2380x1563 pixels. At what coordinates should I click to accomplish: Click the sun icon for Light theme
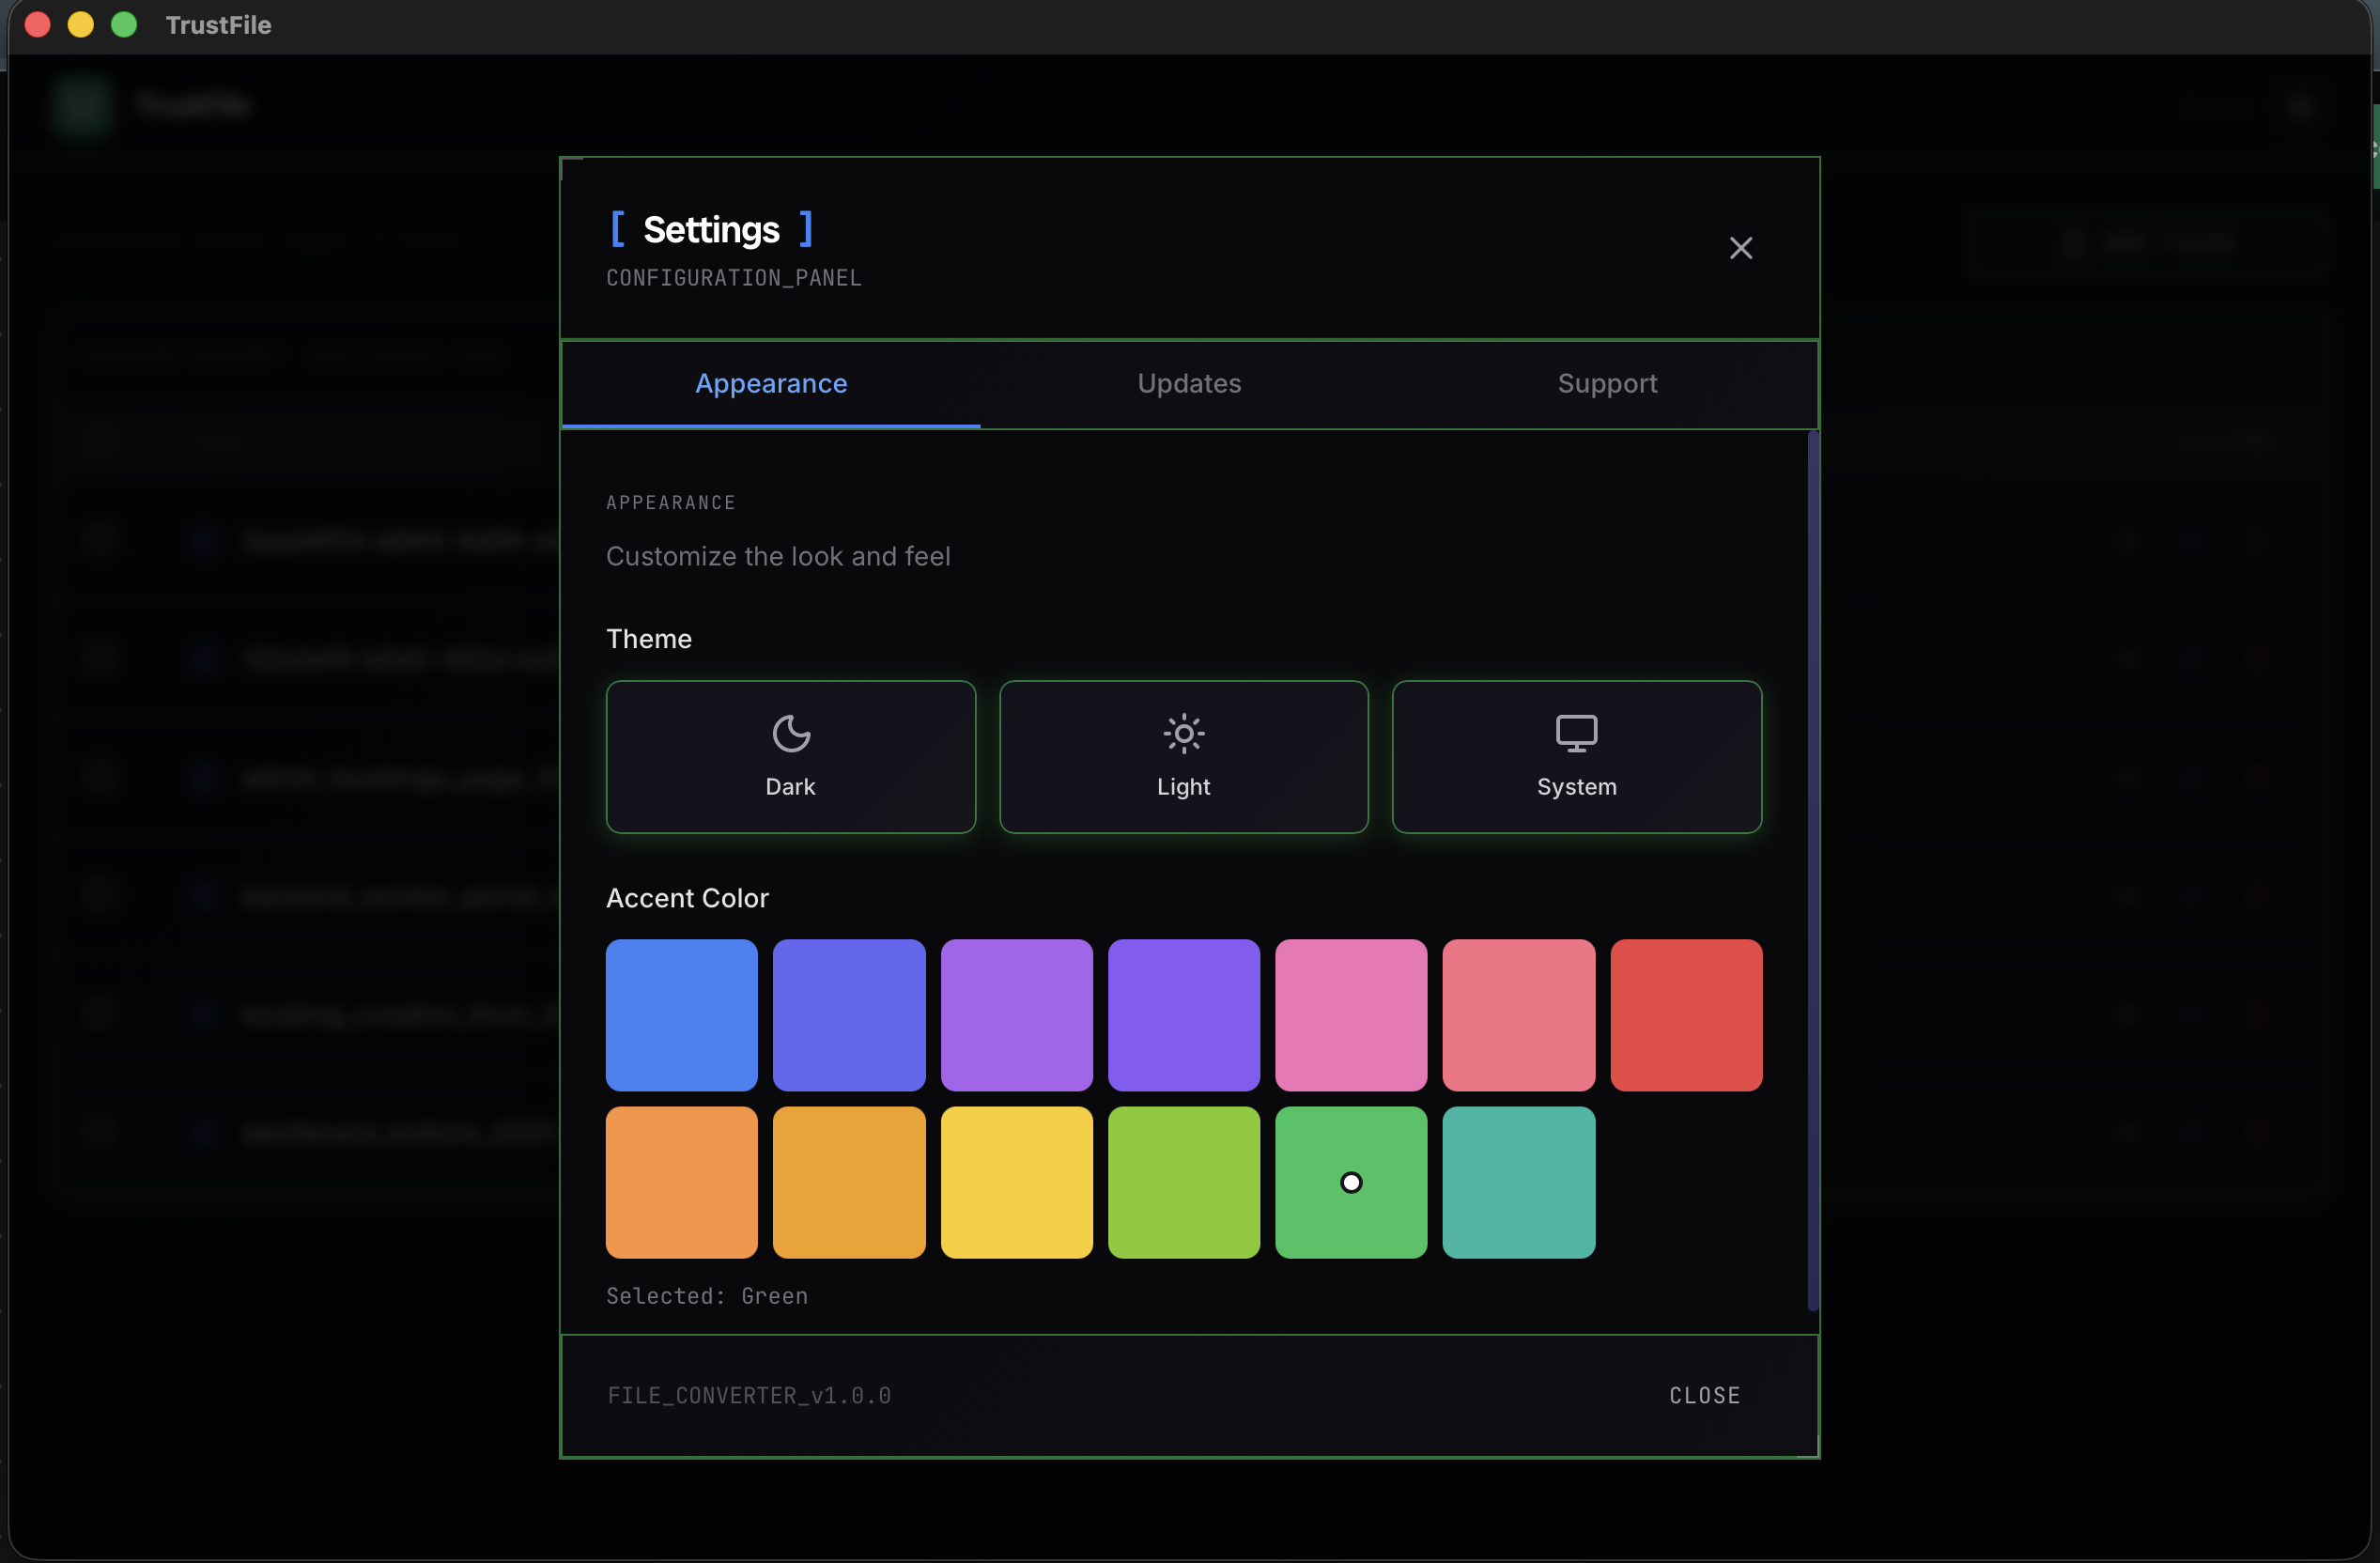point(1183,733)
